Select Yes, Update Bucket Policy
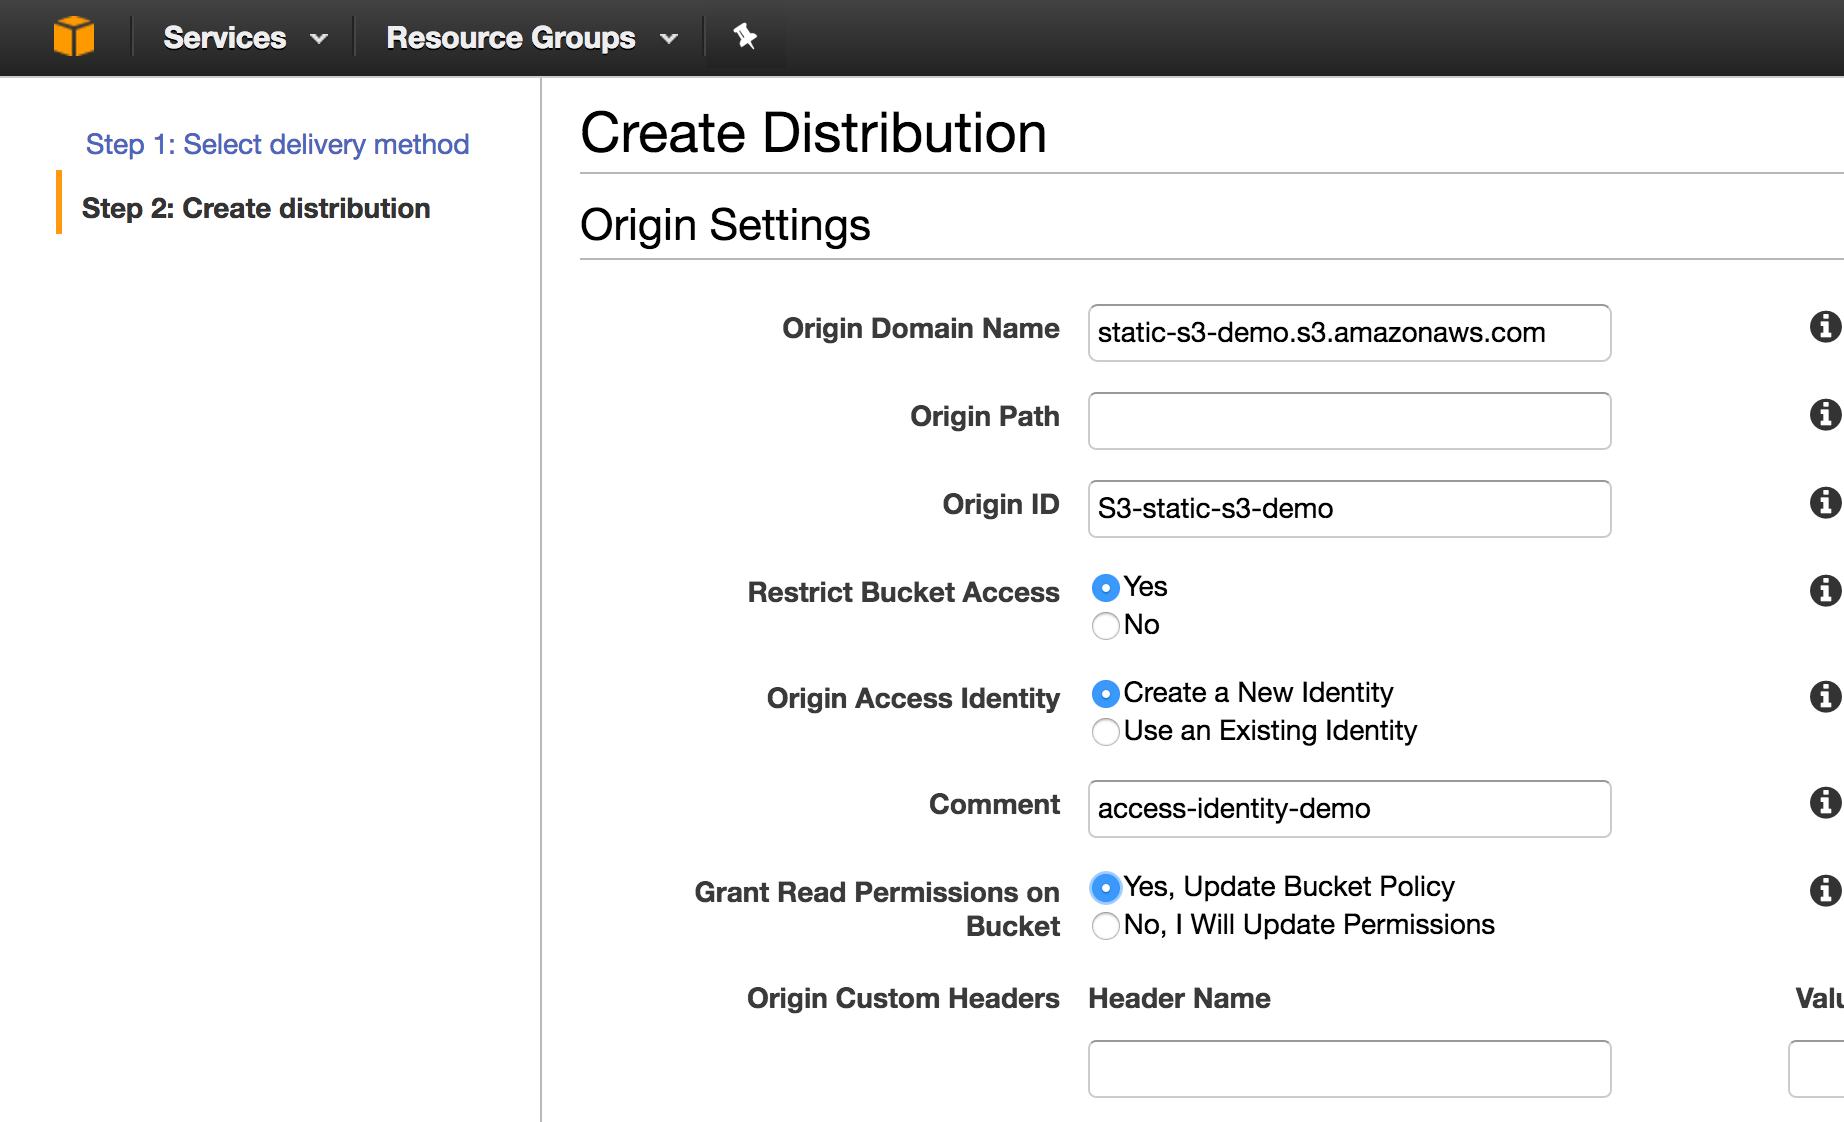The width and height of the screenshot is (1844, 1122). (1105, 888)
